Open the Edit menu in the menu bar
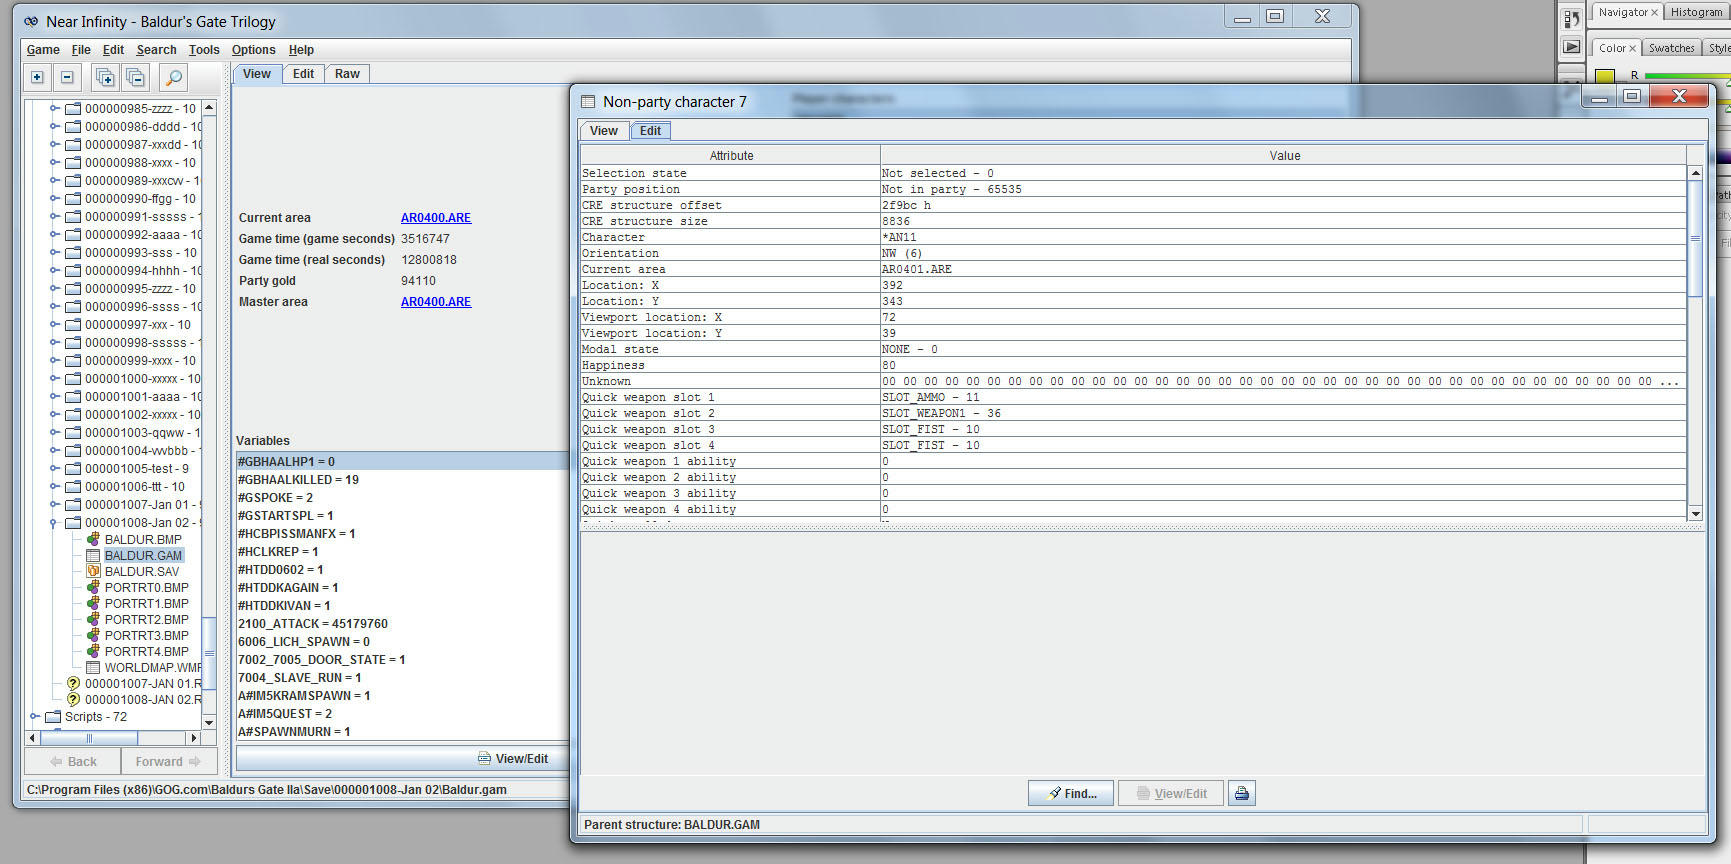 coord(114,50)
